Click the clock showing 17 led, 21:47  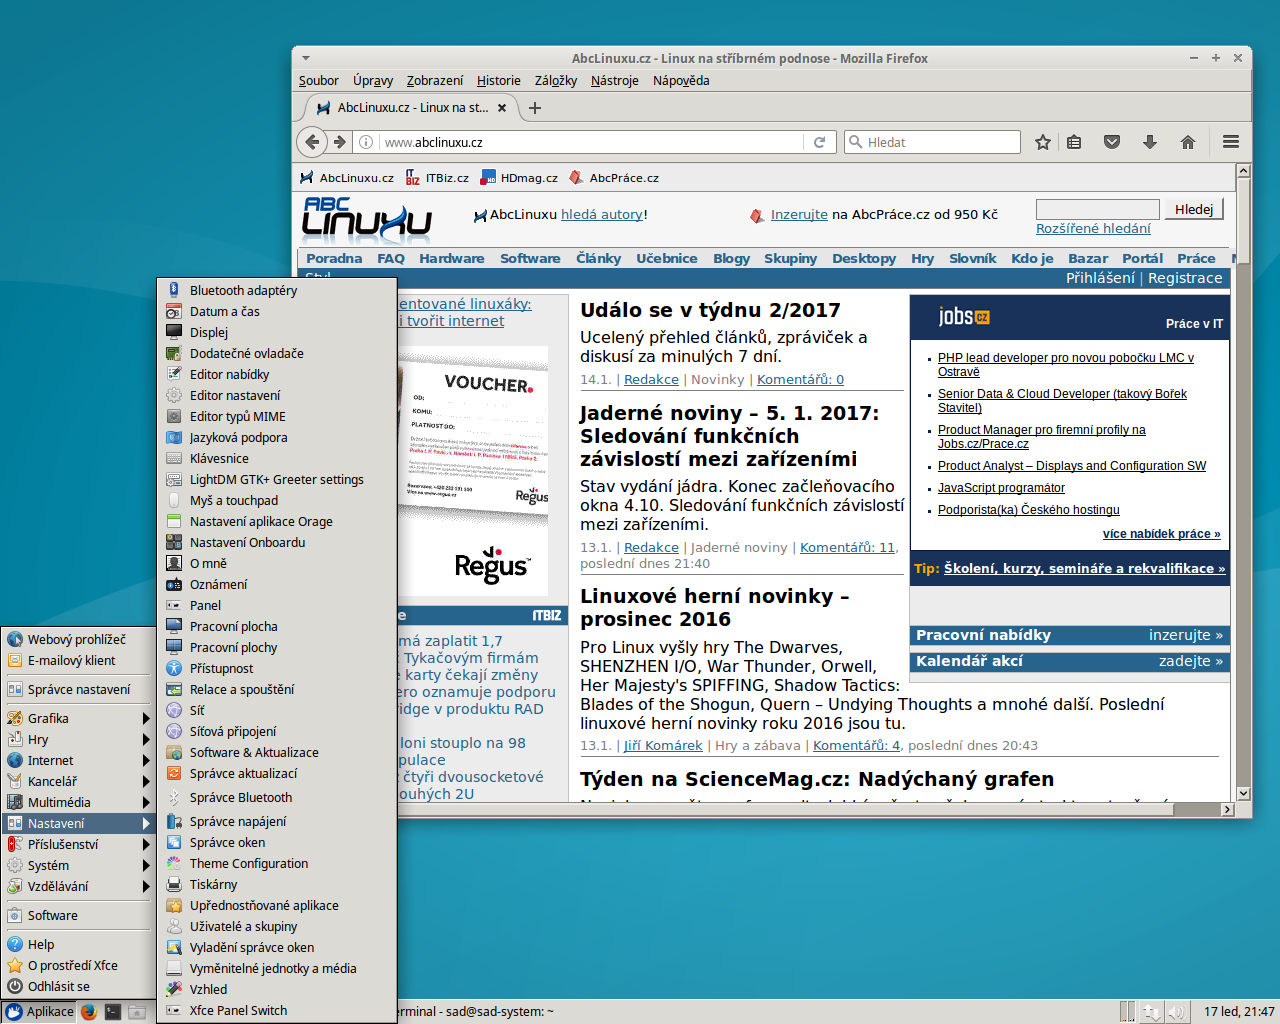pyautogui.click(x=1238, y=1011)
